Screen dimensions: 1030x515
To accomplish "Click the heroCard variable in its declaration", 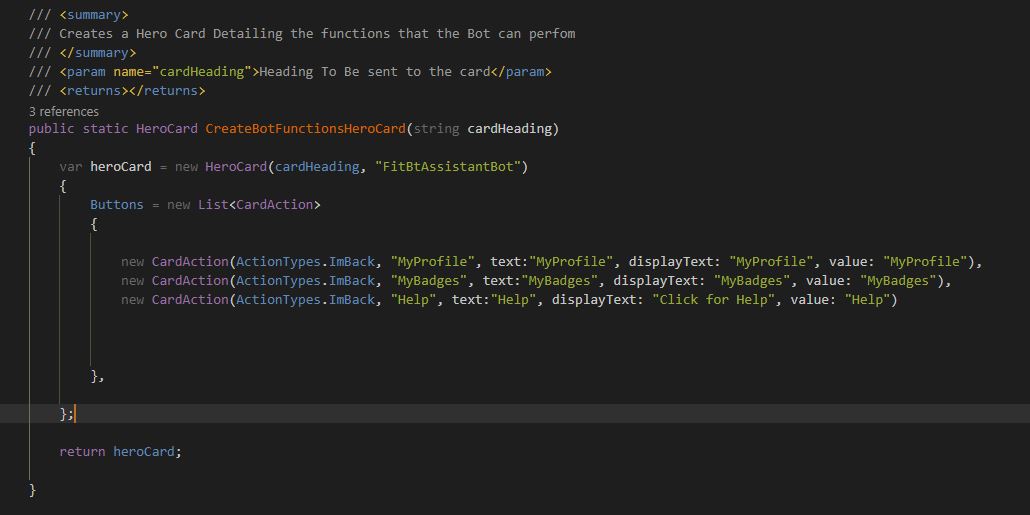I will [120, 167].
